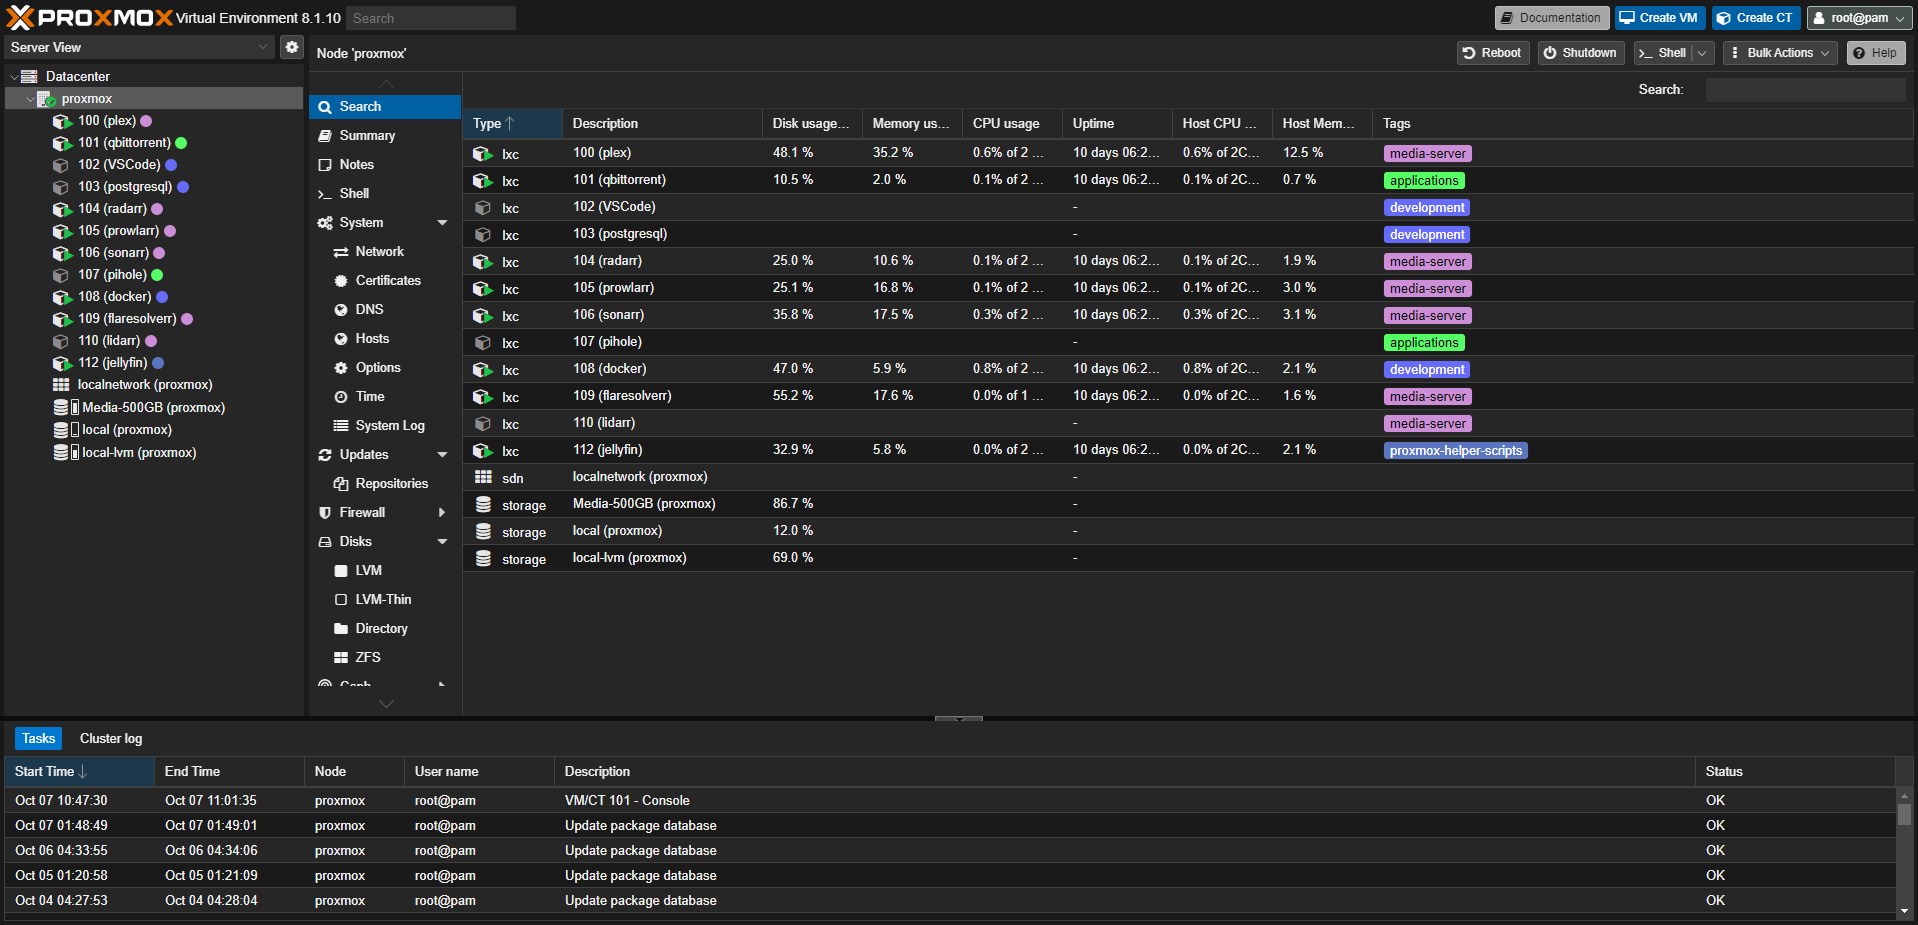Screen dimensions: 1918x925
Task: Open the Search item in node menu
Action: point(385,107)
